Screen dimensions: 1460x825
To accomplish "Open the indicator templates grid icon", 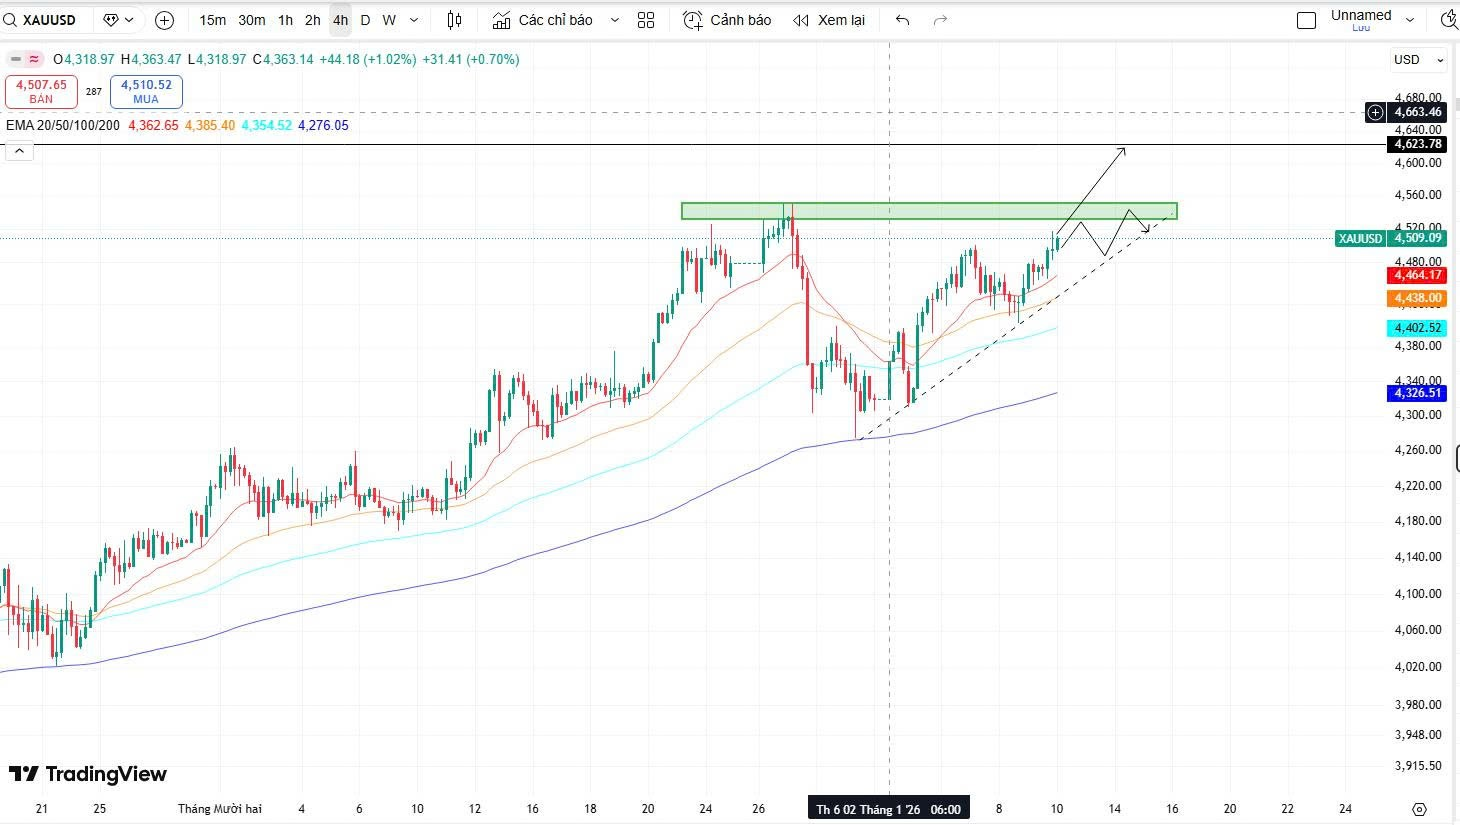I will 646,20.
